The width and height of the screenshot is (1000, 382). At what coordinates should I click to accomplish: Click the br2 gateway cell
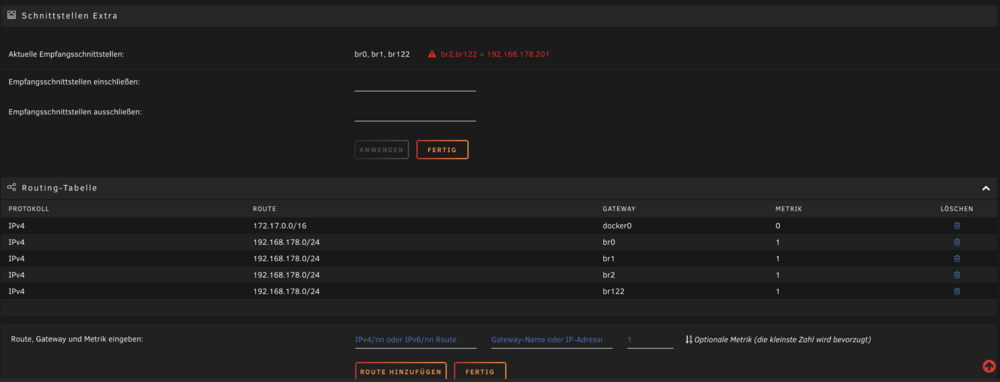[x=609, y=275]
